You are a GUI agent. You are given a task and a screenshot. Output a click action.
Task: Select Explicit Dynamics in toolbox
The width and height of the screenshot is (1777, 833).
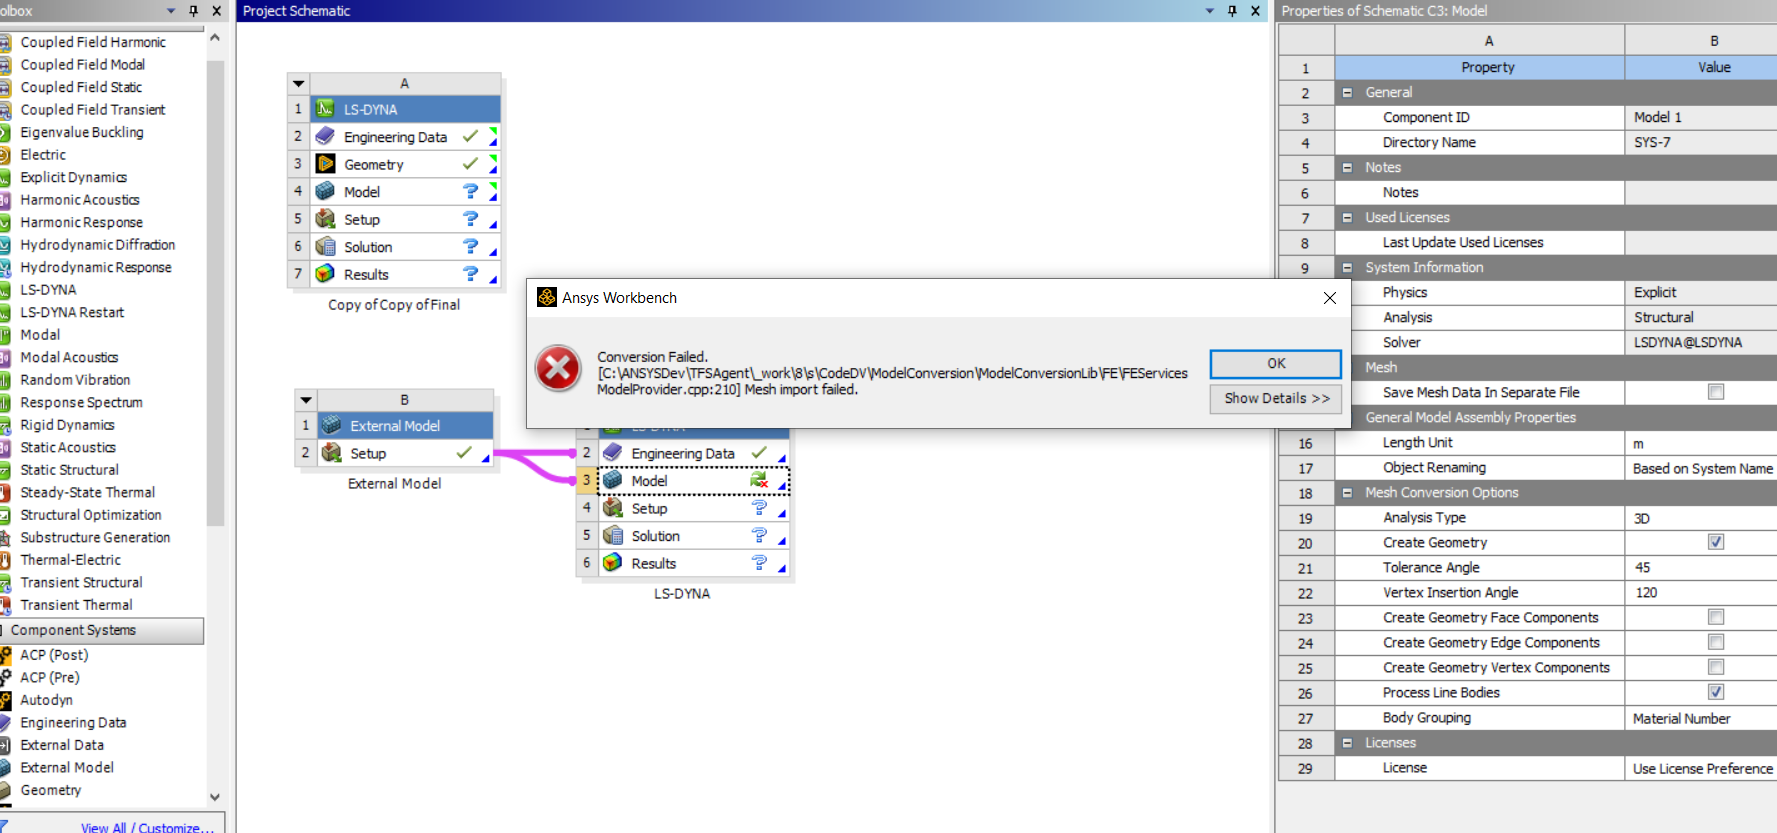tap(73, 177)
